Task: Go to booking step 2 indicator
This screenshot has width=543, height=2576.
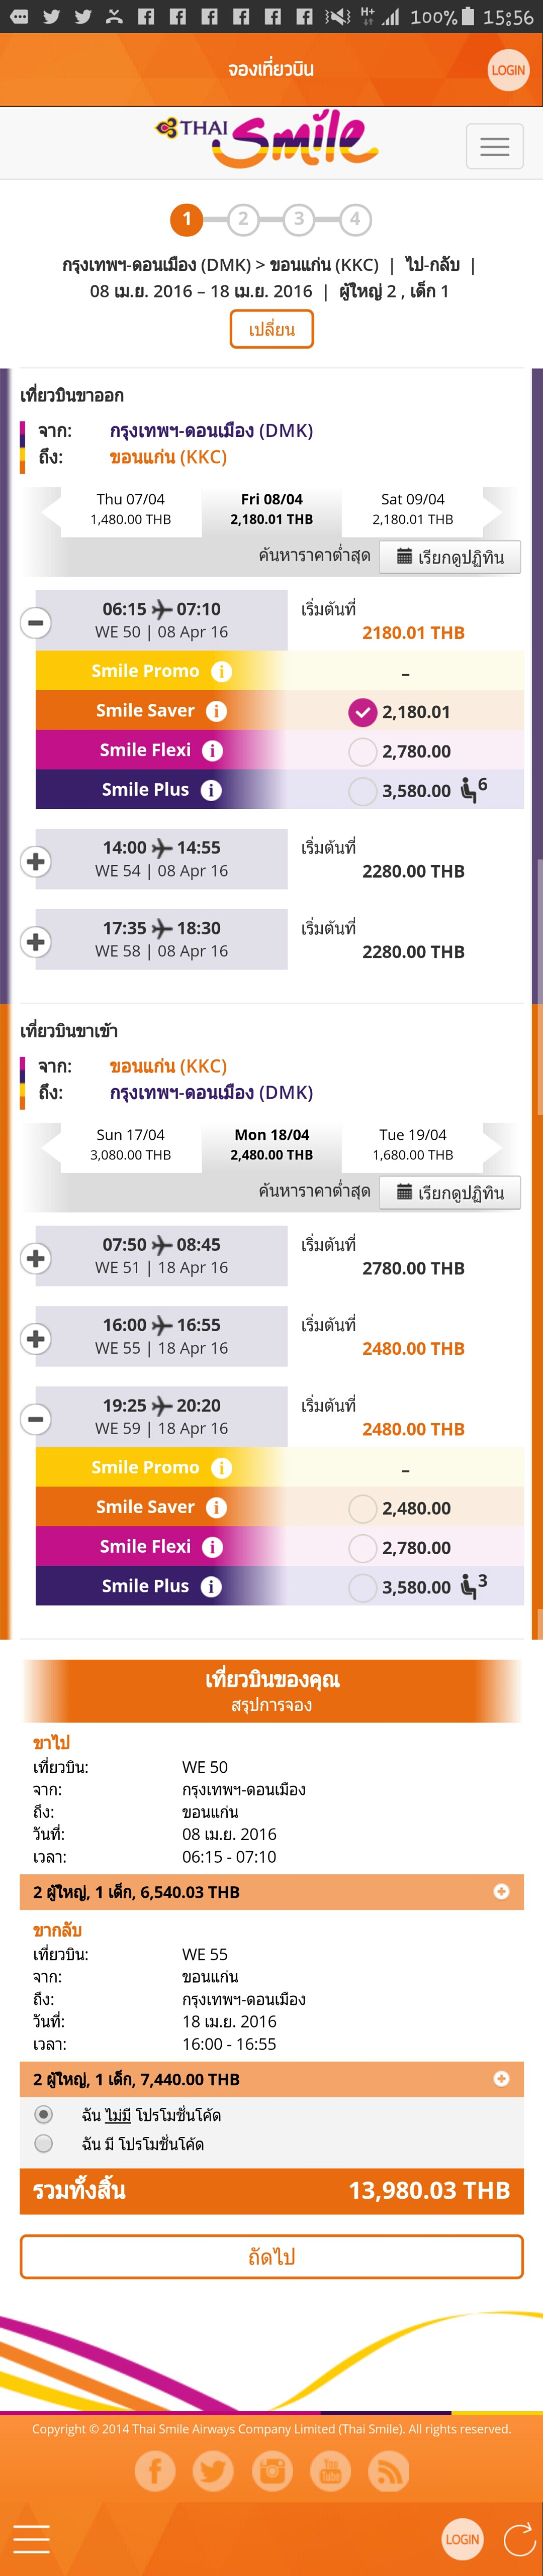Action: (243, 219)
